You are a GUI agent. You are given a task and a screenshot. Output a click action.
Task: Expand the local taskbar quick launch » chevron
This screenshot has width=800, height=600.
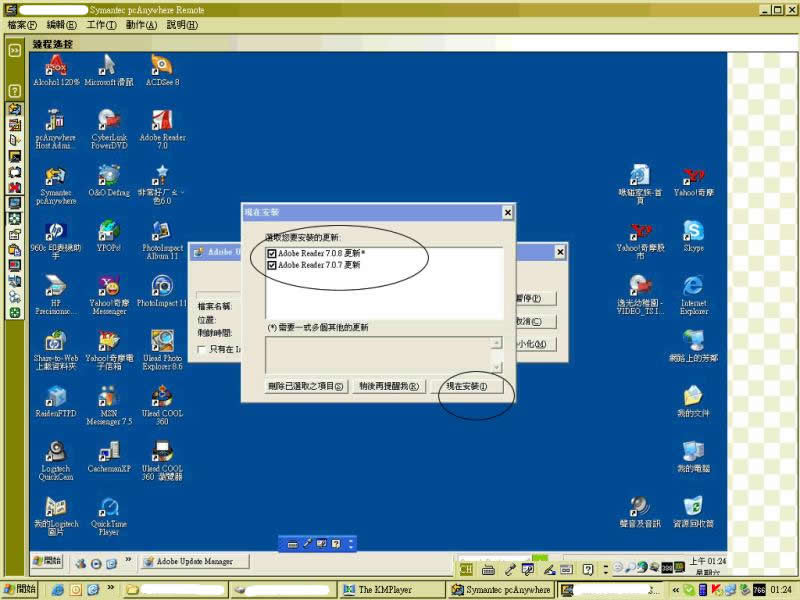click(x=110, y=588)
